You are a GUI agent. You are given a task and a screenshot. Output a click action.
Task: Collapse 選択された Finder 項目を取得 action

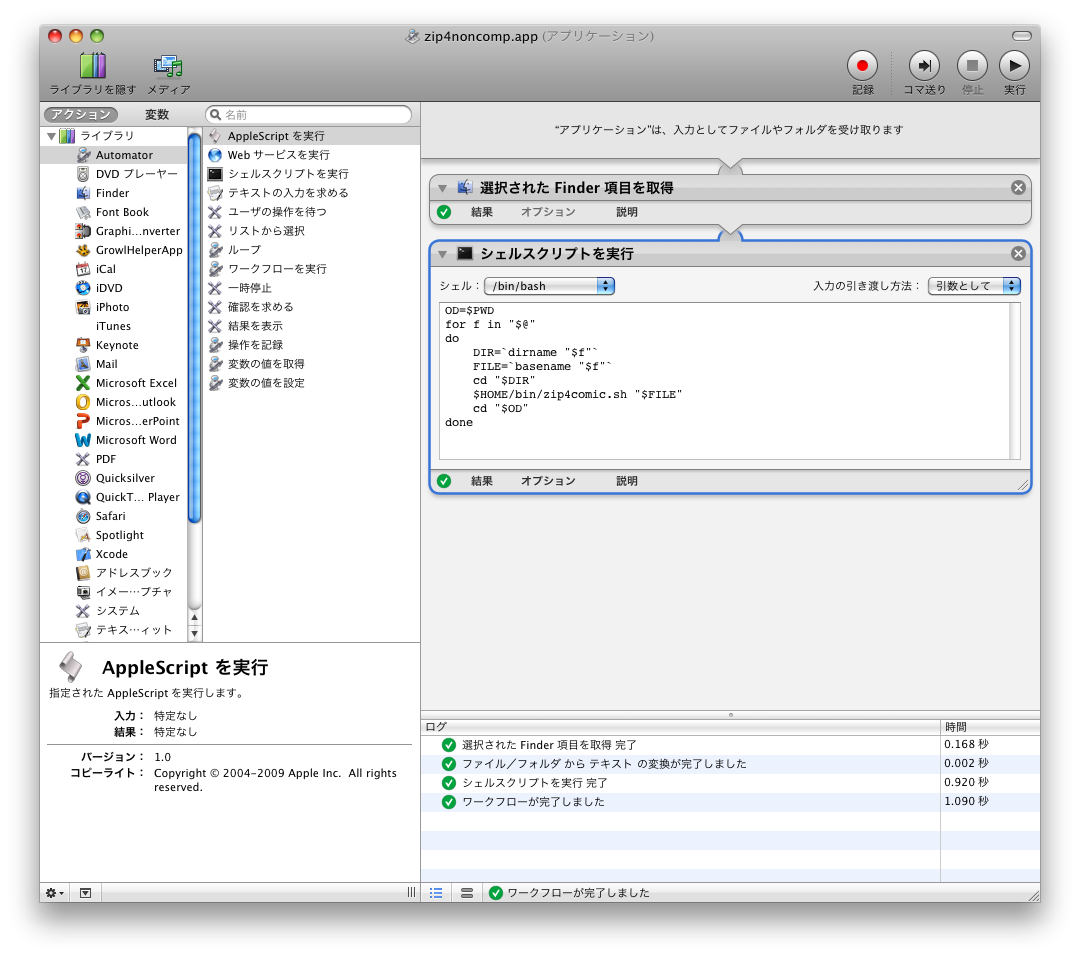[443, 188]
